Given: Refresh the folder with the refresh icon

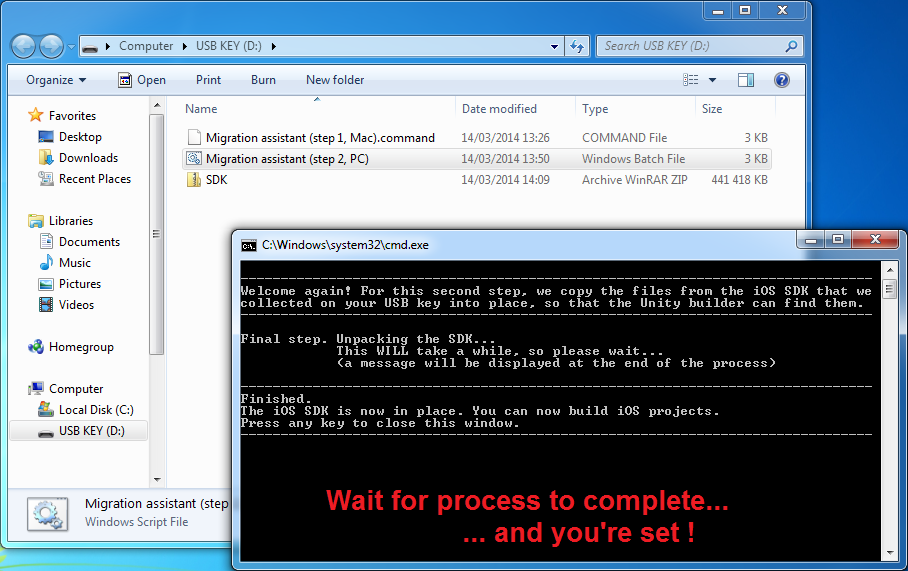Looking at the screenshot, I should tap(577, 47).
